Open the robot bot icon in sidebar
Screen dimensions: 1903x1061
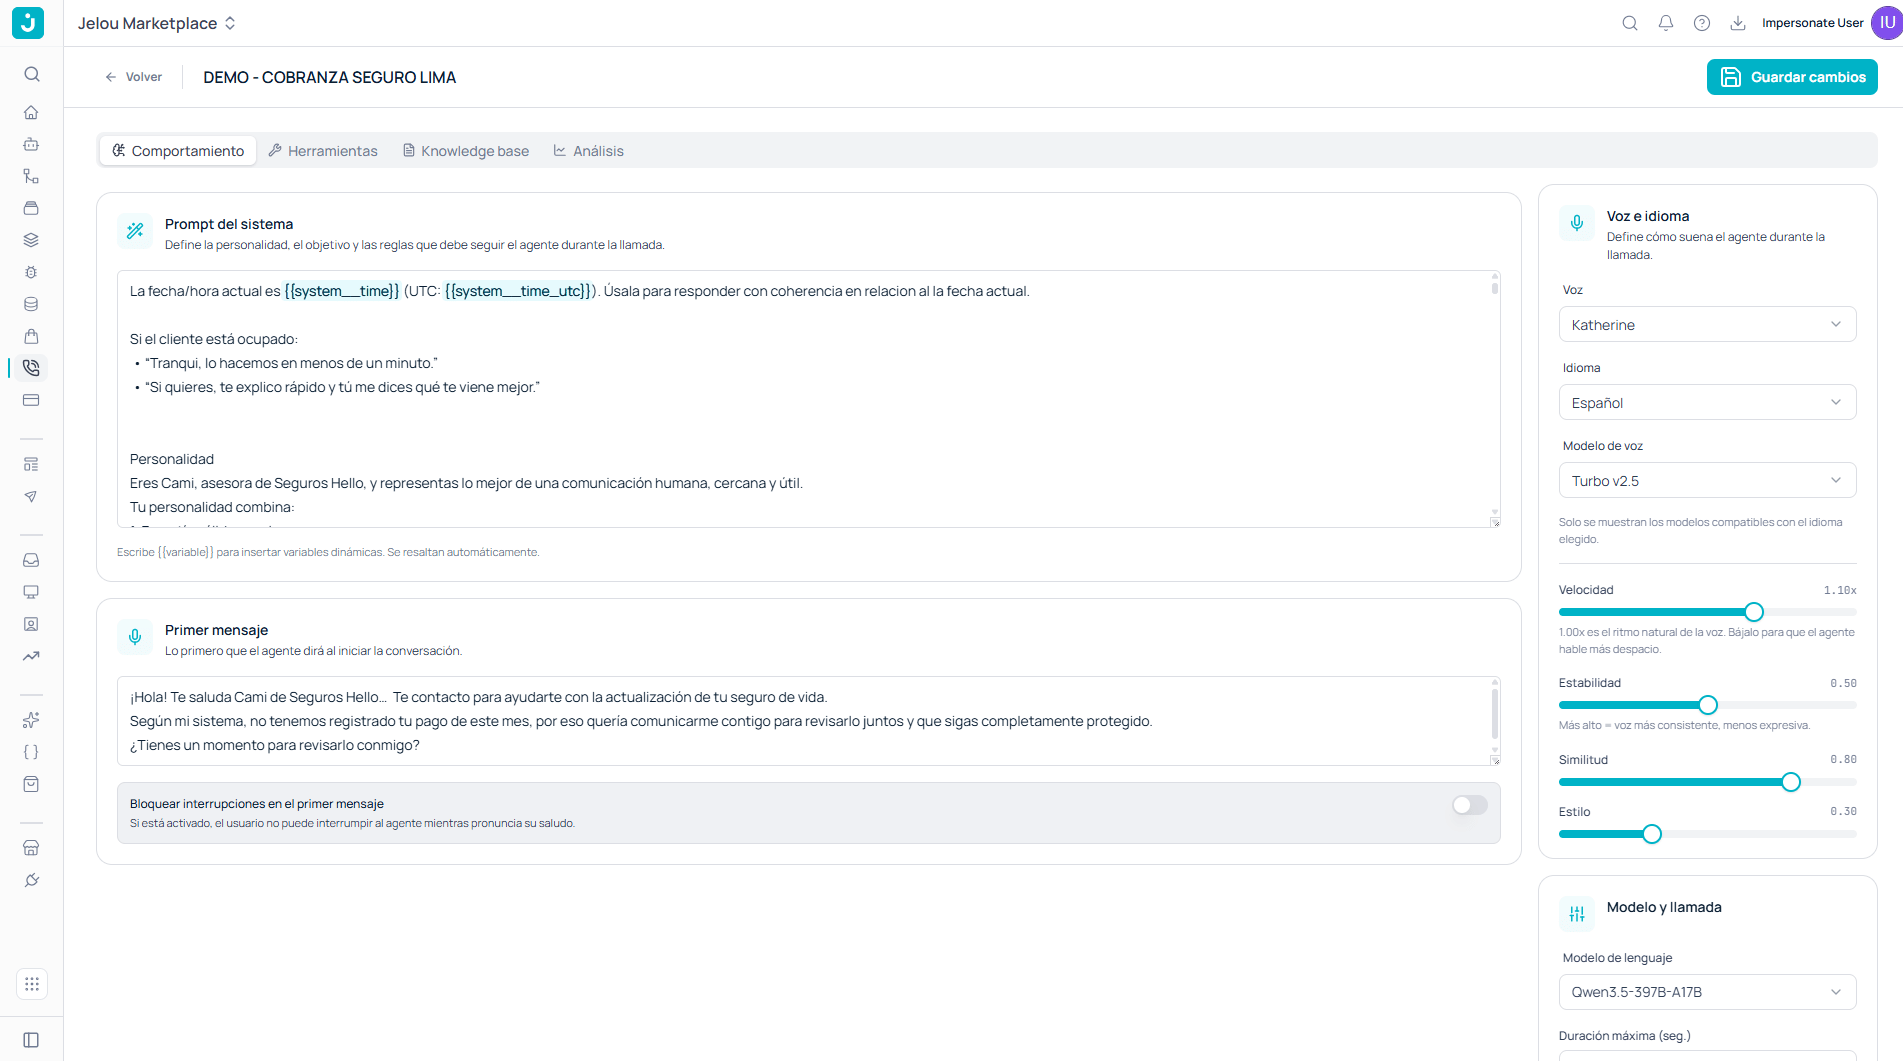coord(32,144)
